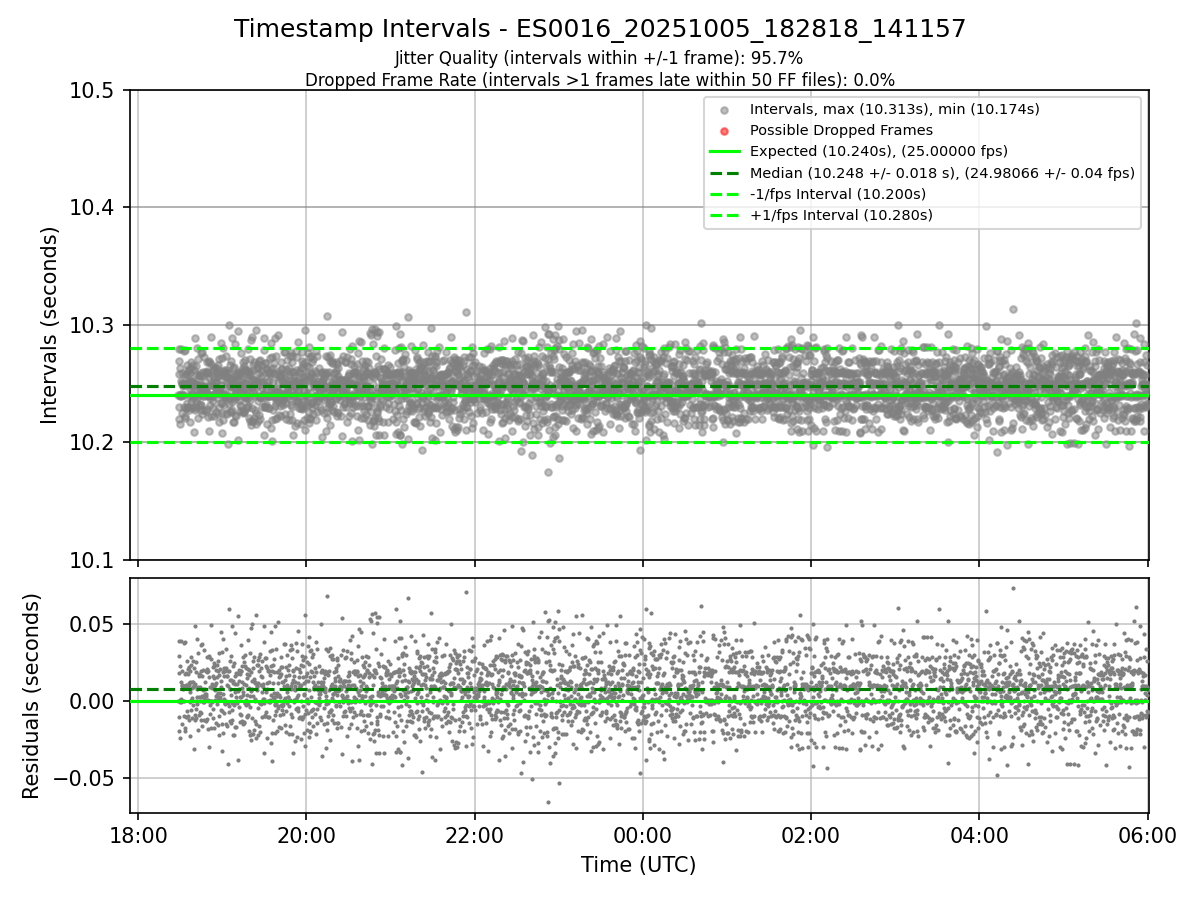1200x900 pixels.
Task: Click the '+1/fps Interval (10.280s)' legend entry
Action: pyautogui.click(x=841, y=215)
